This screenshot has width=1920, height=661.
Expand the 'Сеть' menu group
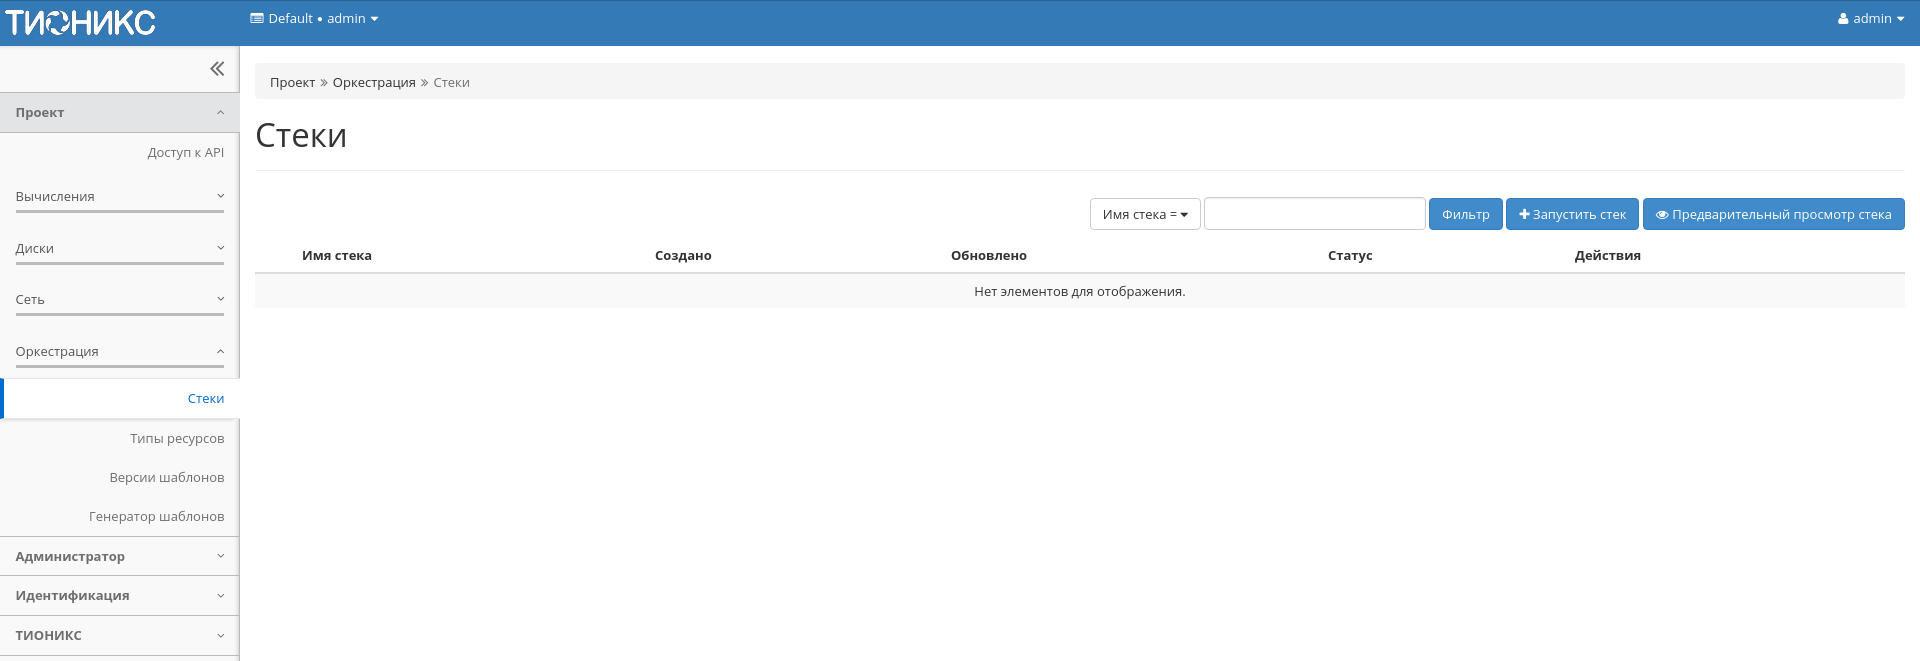point(120,300)
